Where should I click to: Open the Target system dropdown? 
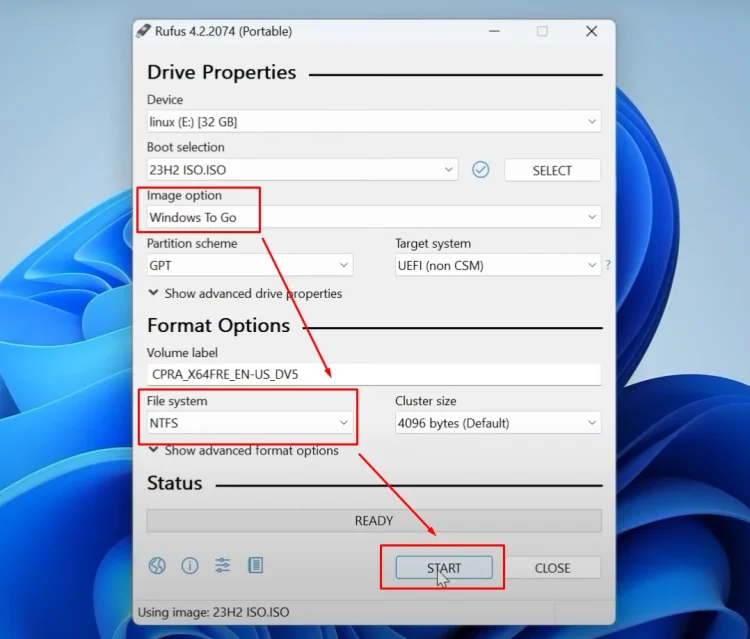tap(497, 266)
